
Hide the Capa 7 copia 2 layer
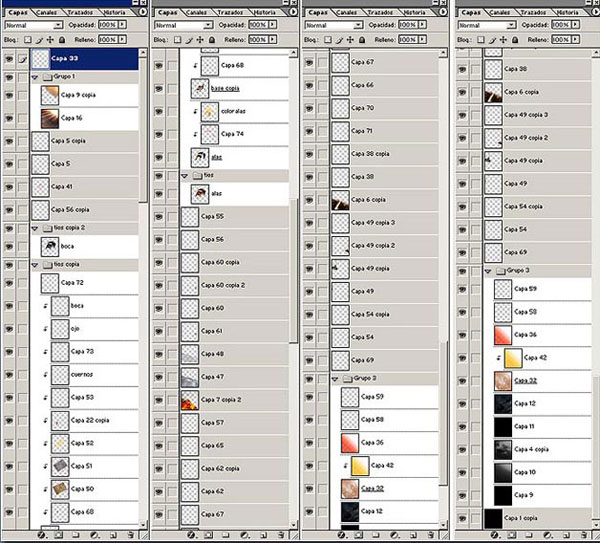pyautogui.click(x=159, y=400)
